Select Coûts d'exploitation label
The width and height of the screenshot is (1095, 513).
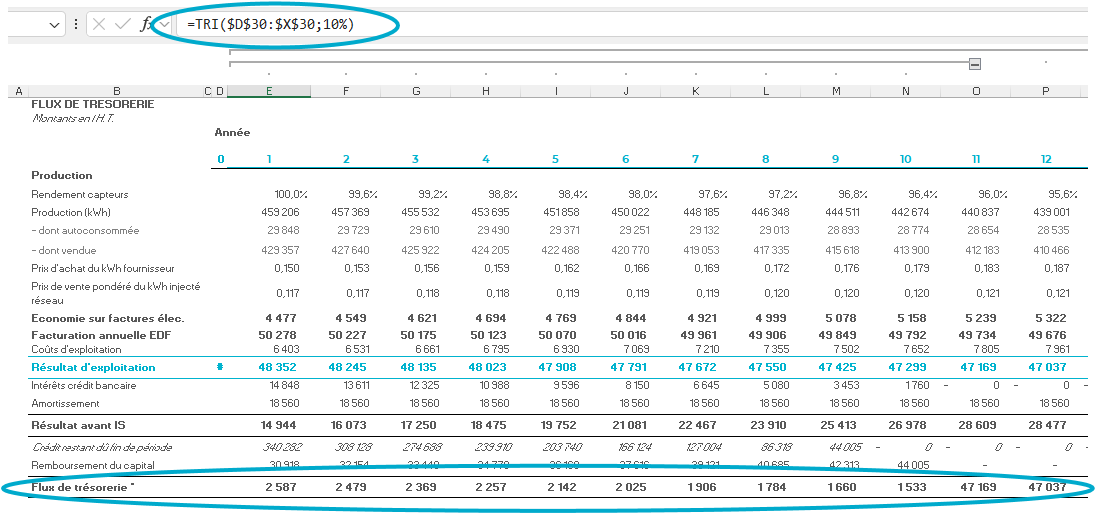coord(76,349)
